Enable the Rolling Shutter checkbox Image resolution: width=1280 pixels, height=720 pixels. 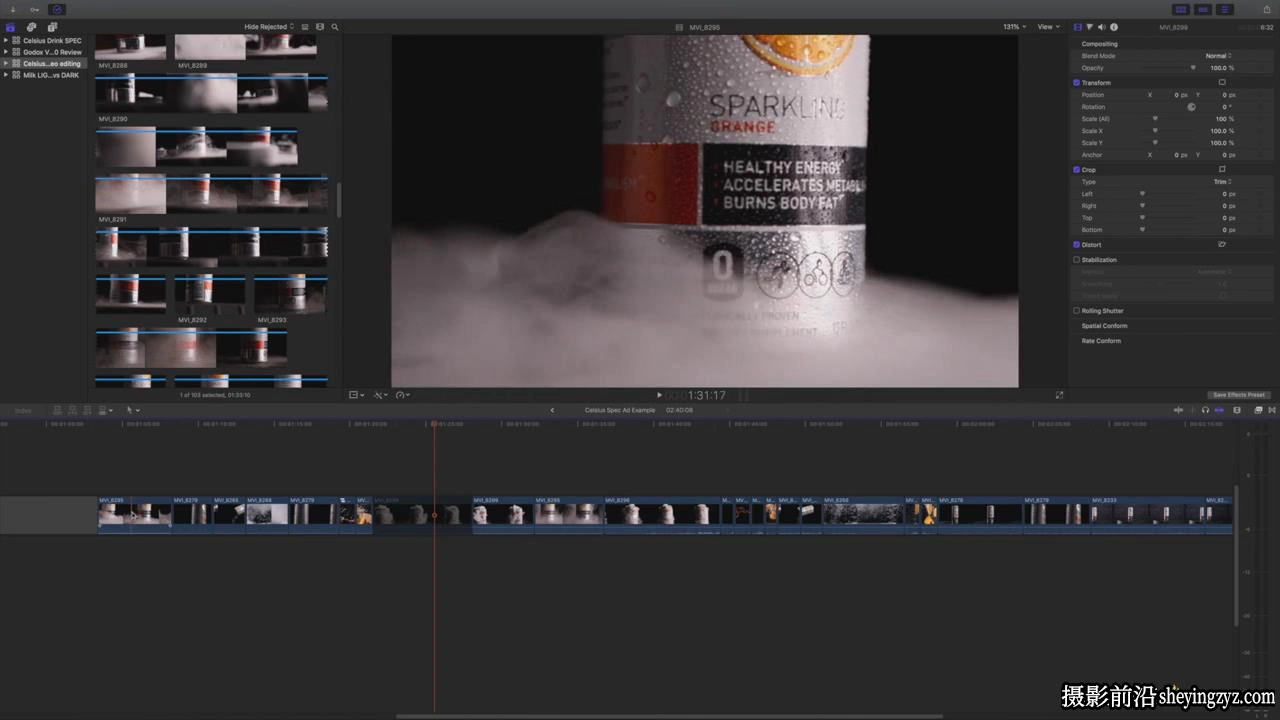(1077, 311)
